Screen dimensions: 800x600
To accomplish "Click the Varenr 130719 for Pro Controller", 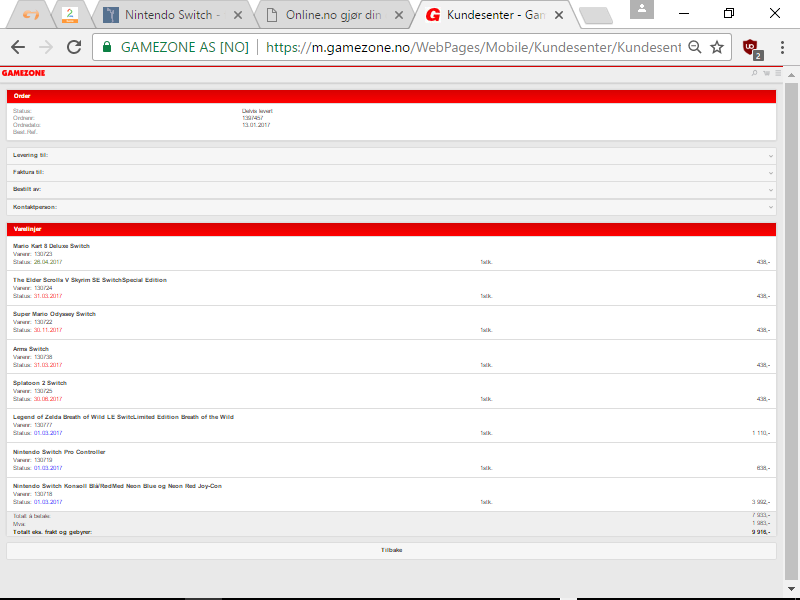I will click(33, 460).
